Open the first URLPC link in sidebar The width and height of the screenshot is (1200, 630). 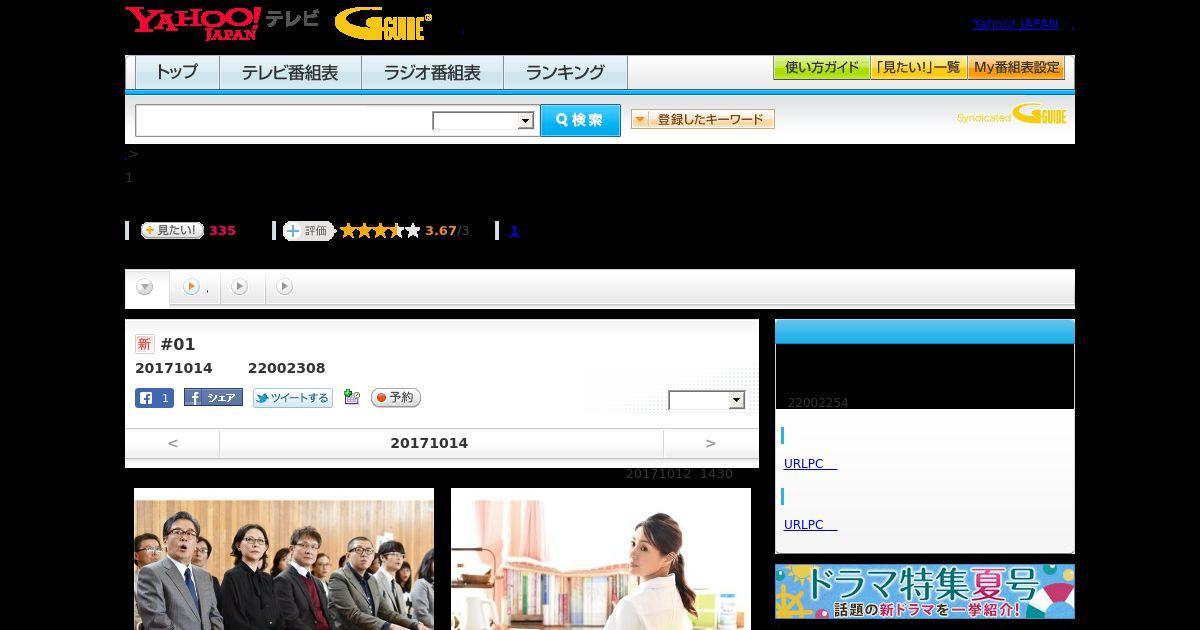tap(810, 464)
